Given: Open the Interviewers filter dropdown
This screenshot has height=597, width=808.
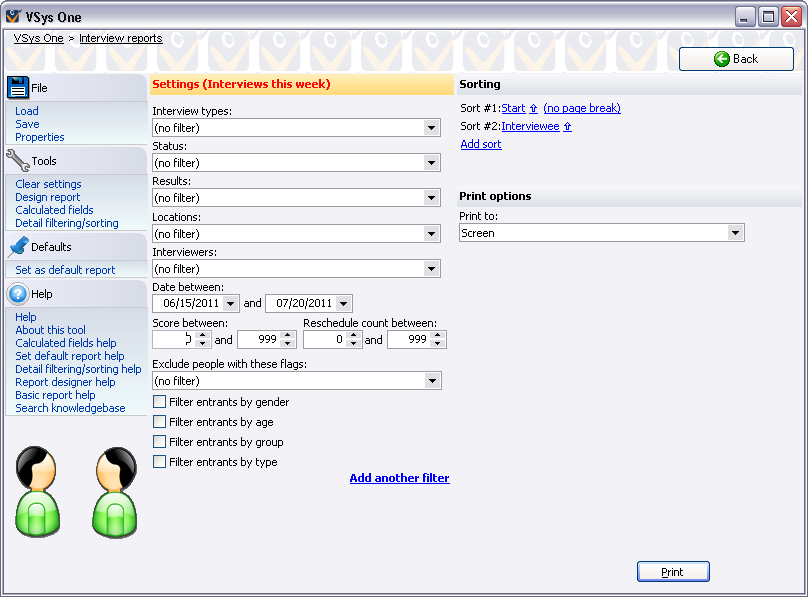Looking at the screenshot, I should 431,269.
